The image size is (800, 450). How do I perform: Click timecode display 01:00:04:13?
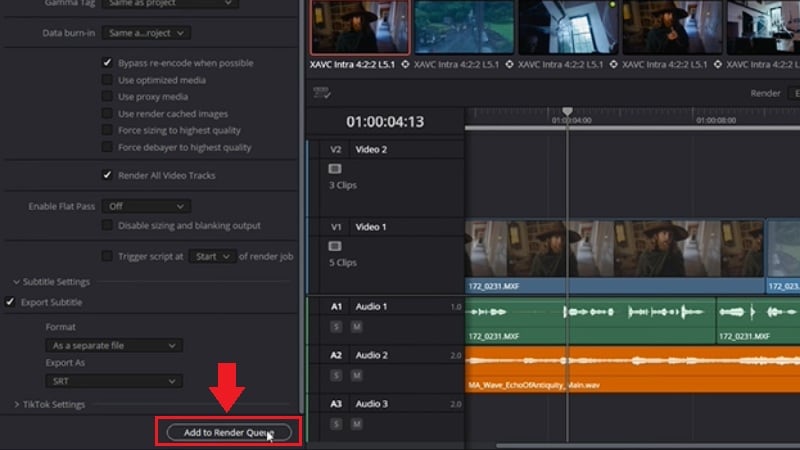(x=385, y=121)
